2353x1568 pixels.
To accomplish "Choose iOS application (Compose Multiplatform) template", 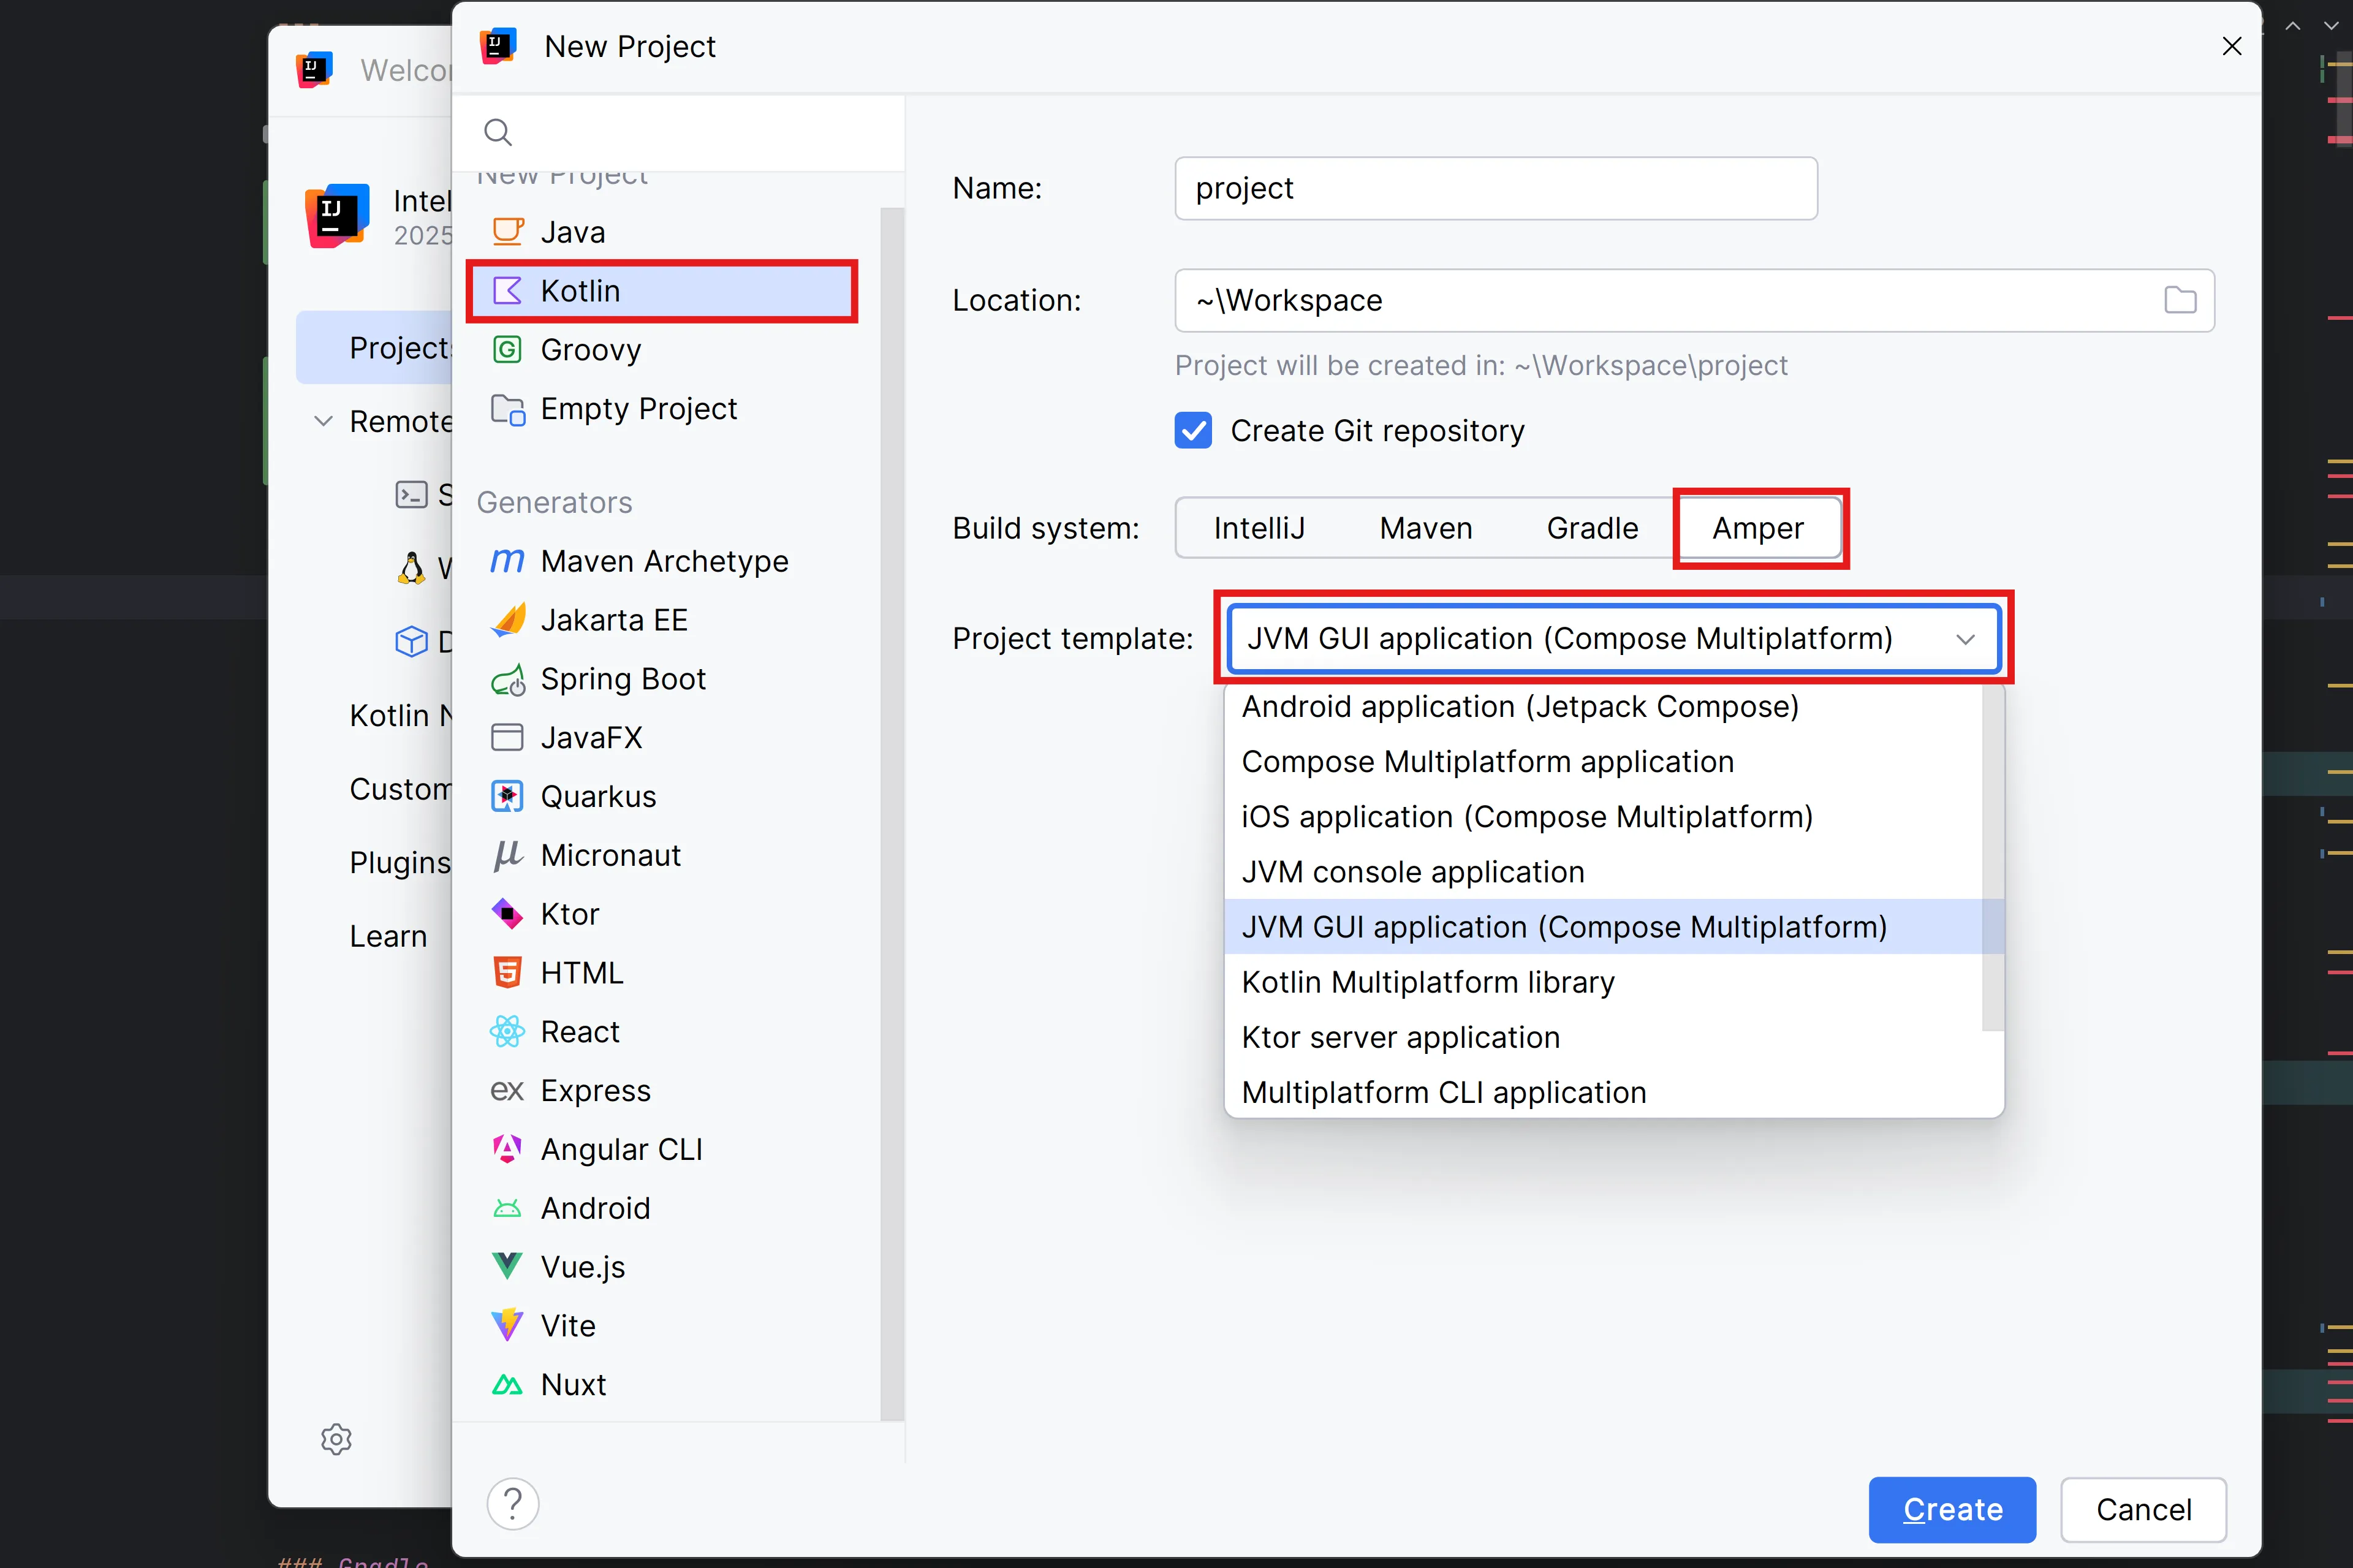I will pos(1604,817).
